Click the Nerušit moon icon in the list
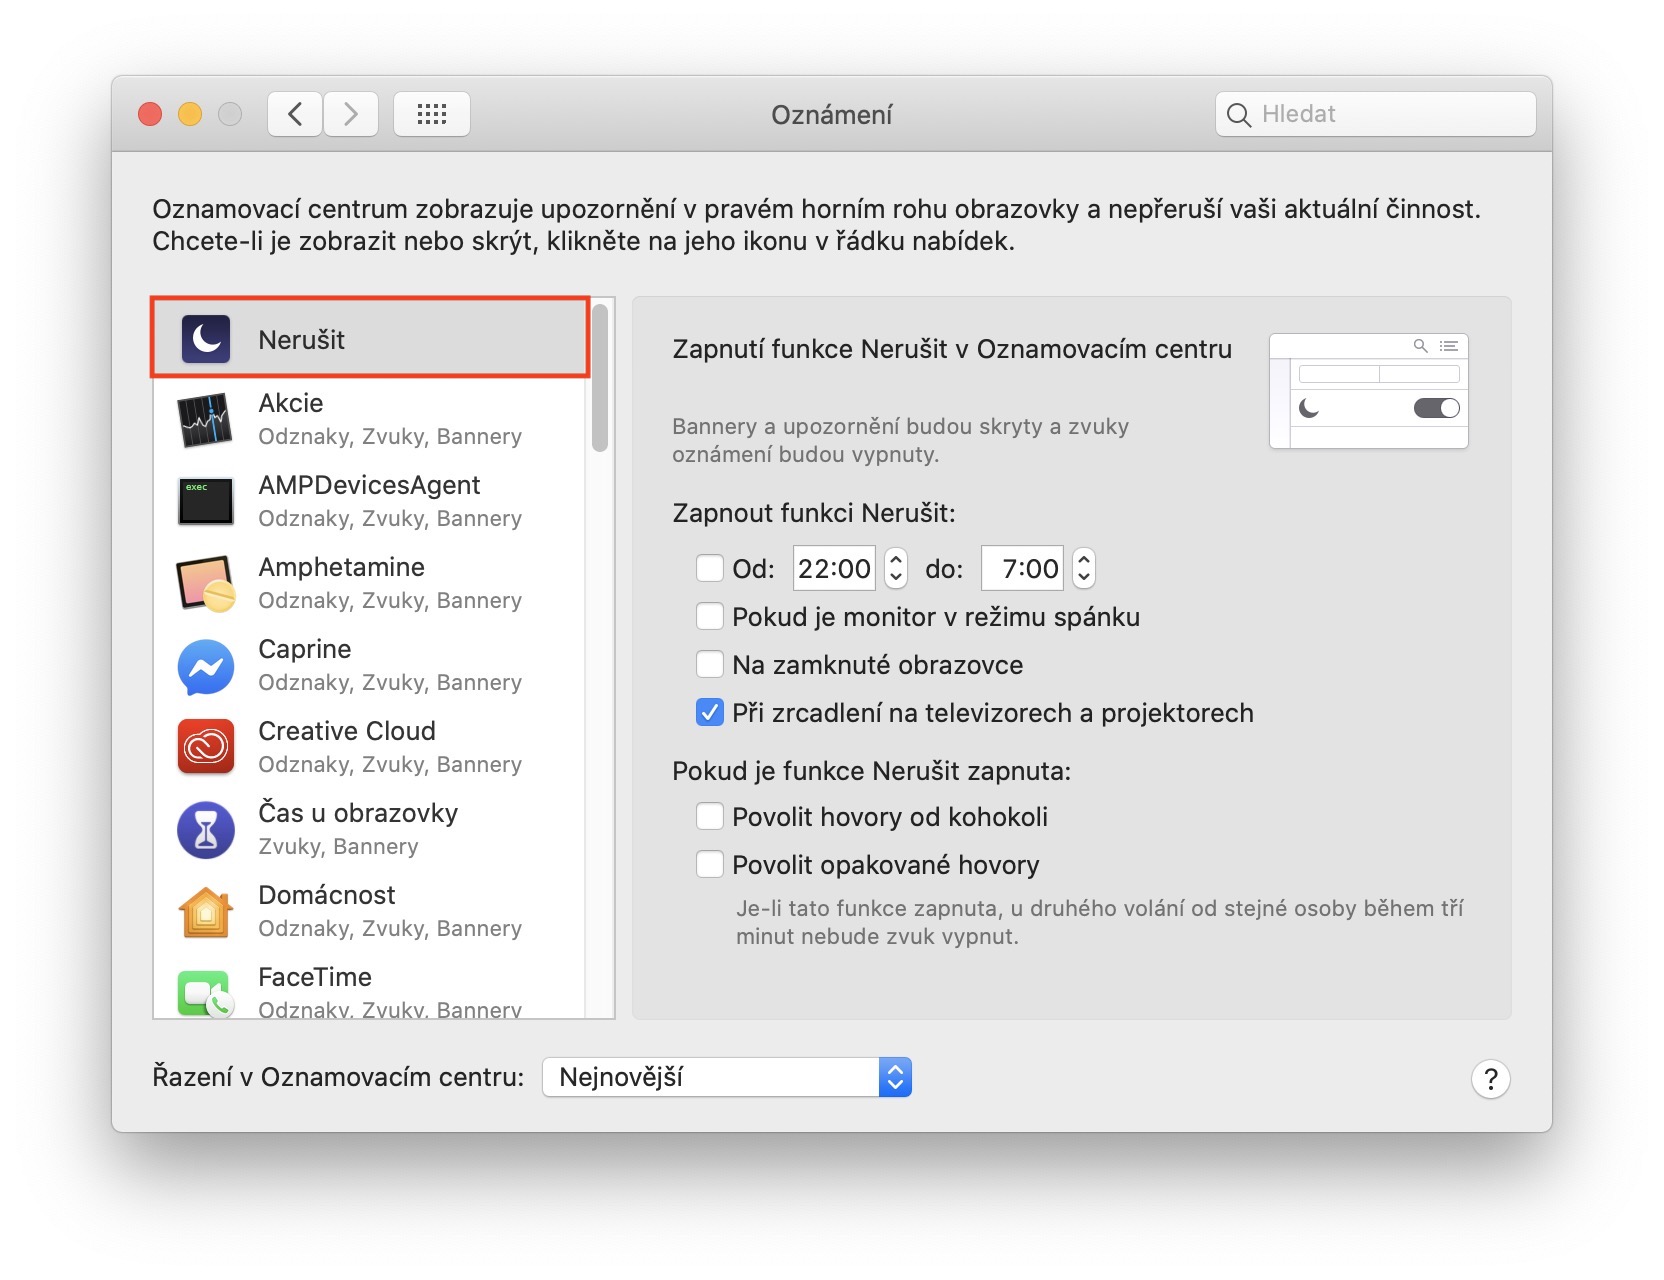Viewport: 1664px width, 1280px height. pos(206,339)
